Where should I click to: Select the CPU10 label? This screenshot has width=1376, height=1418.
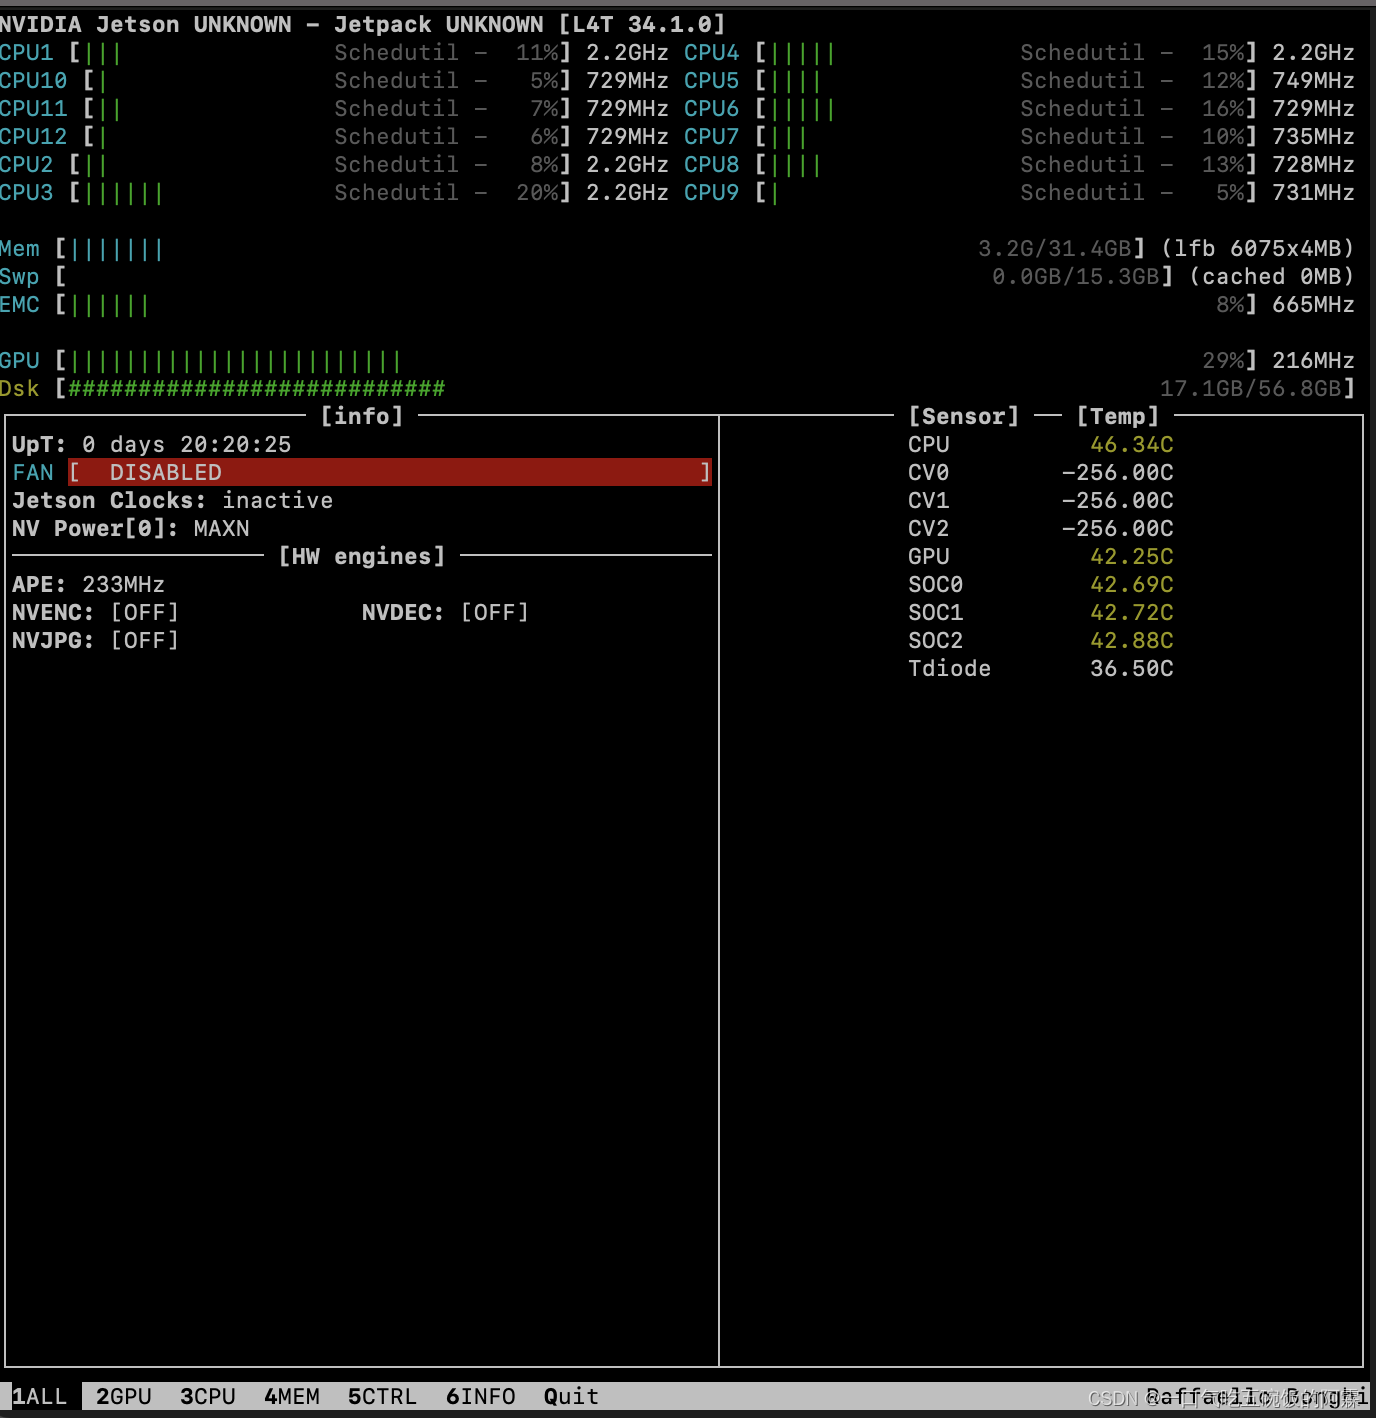click(x=34, y=80)
